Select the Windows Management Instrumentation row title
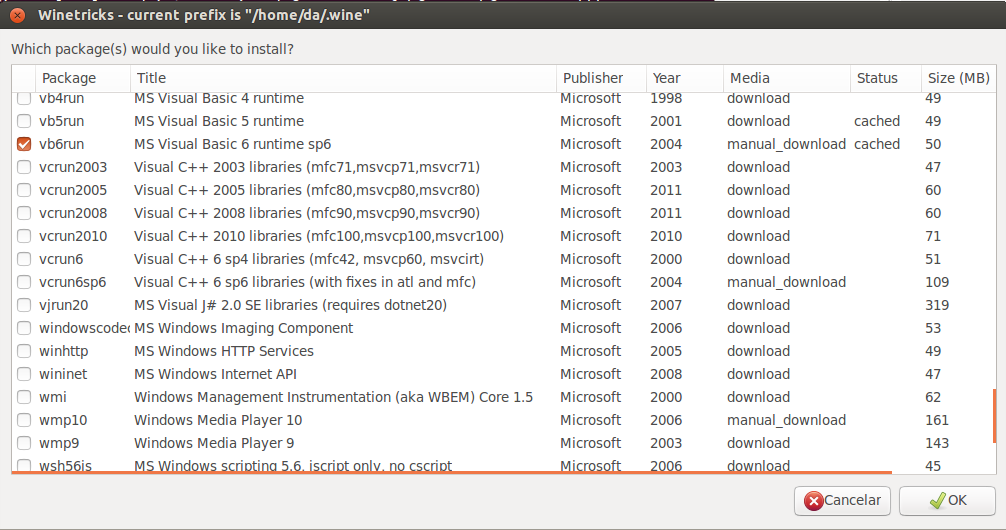The height and width of the screenshot is (530, 1006). tap(334, 397)
